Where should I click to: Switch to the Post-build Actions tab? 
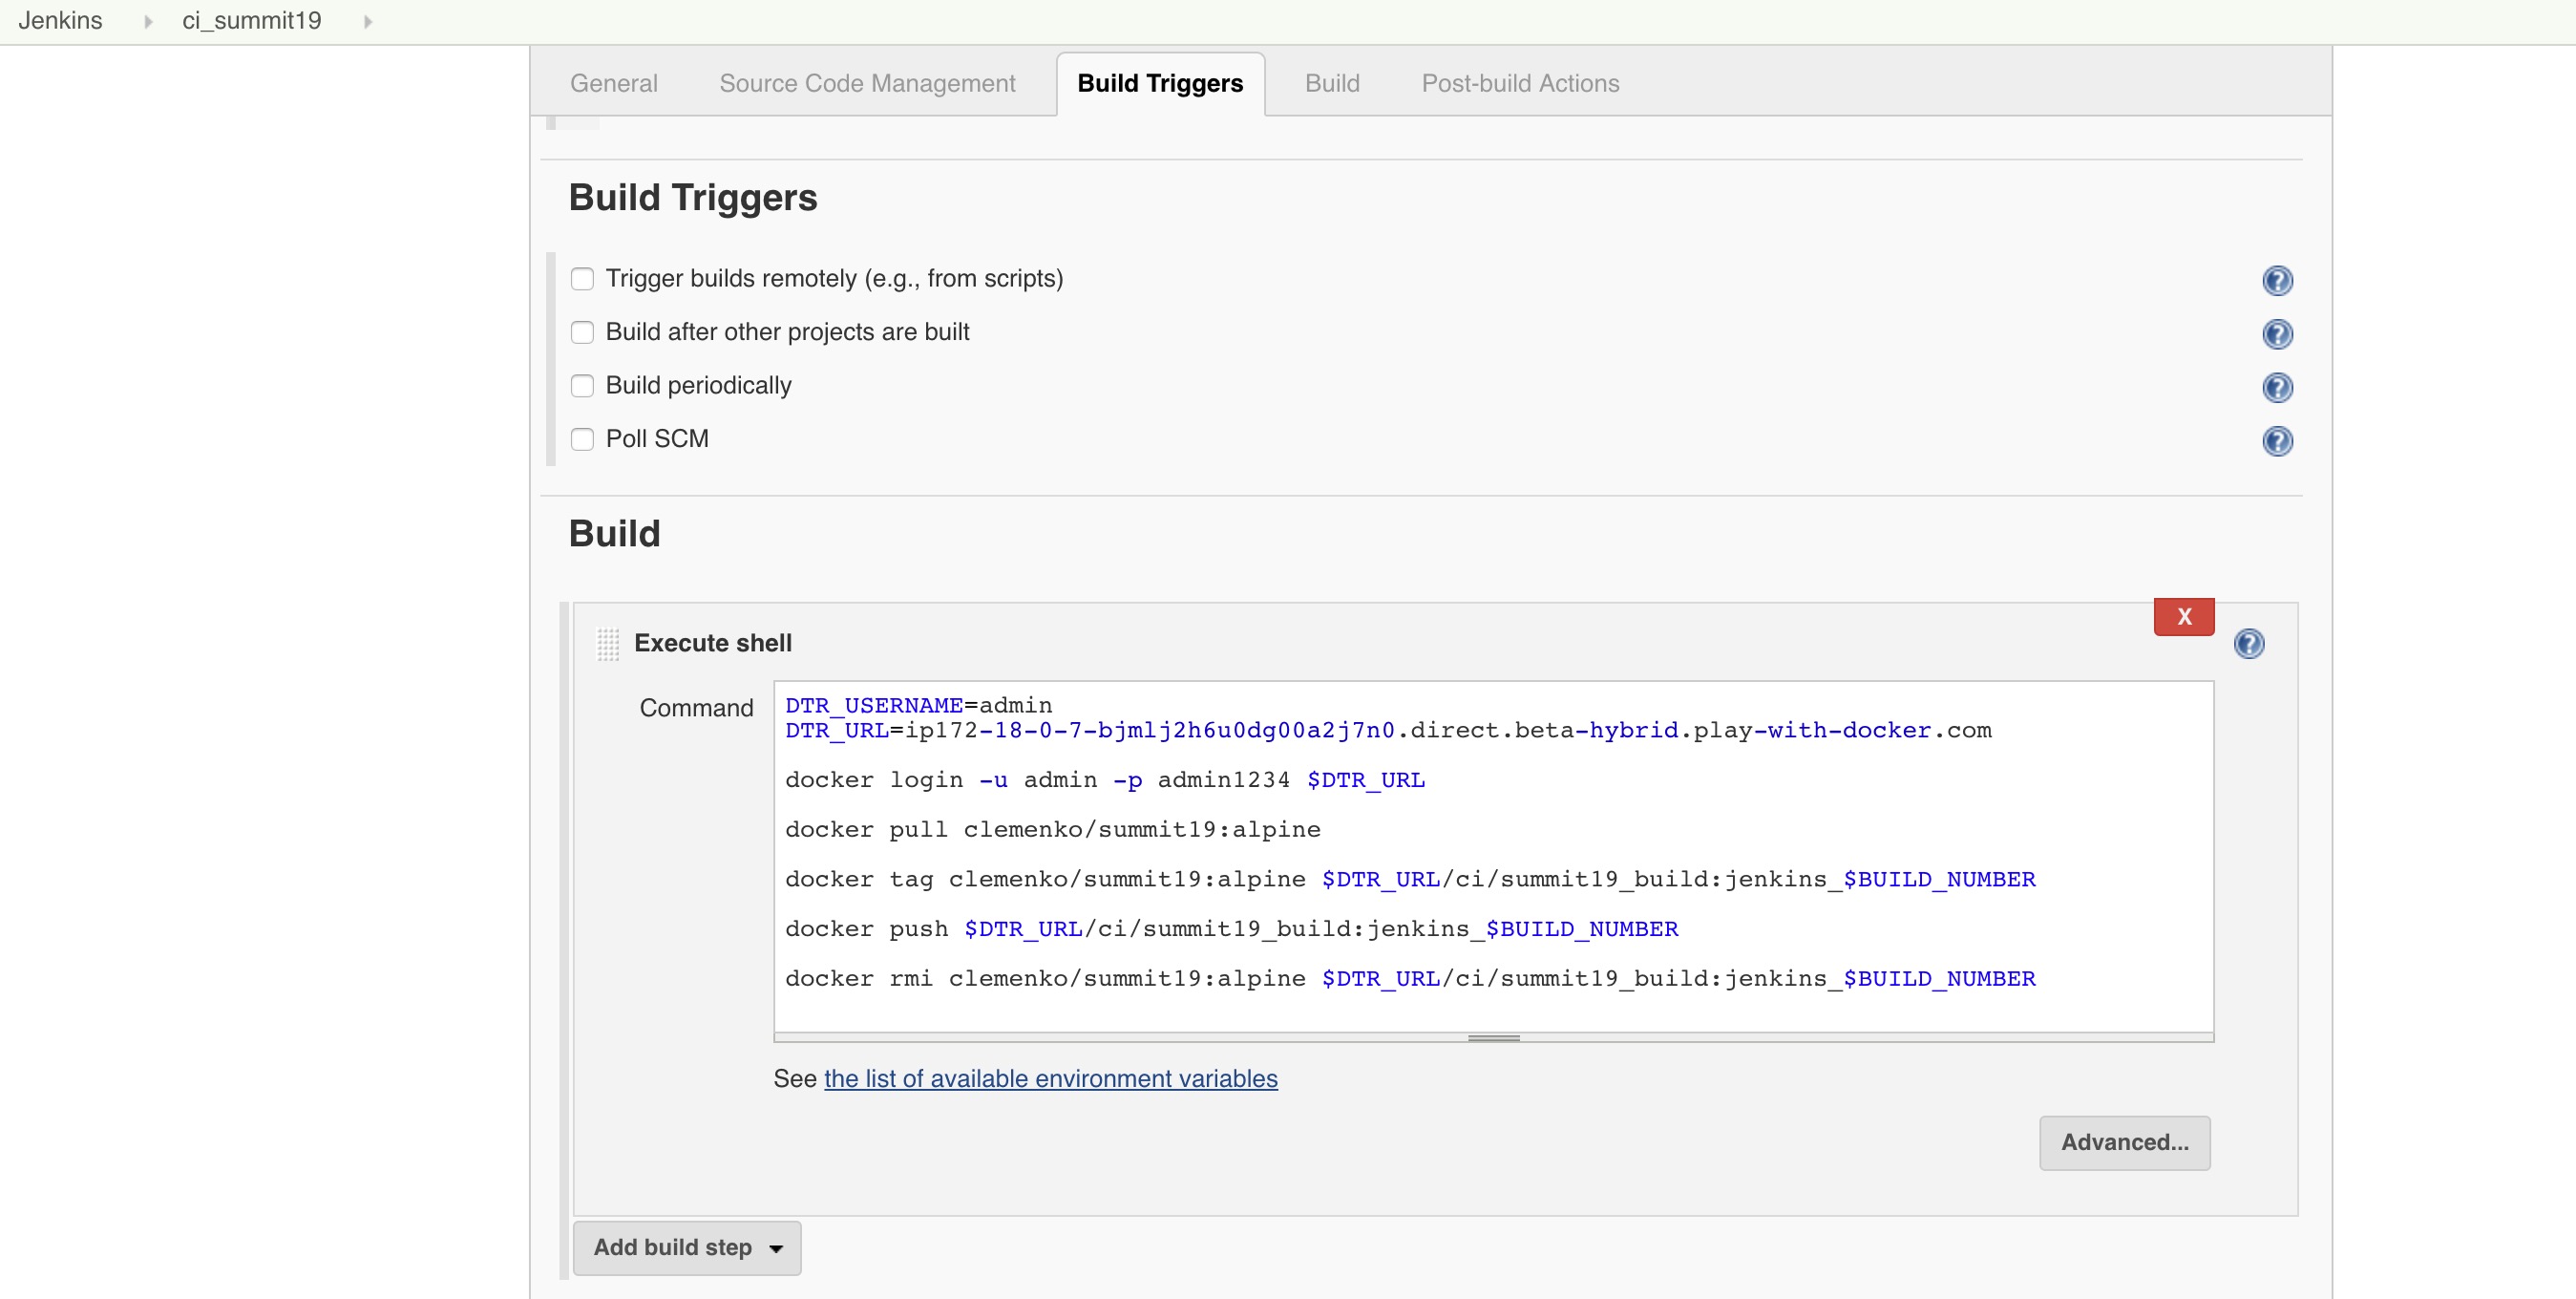click(x=1520, y=83)
